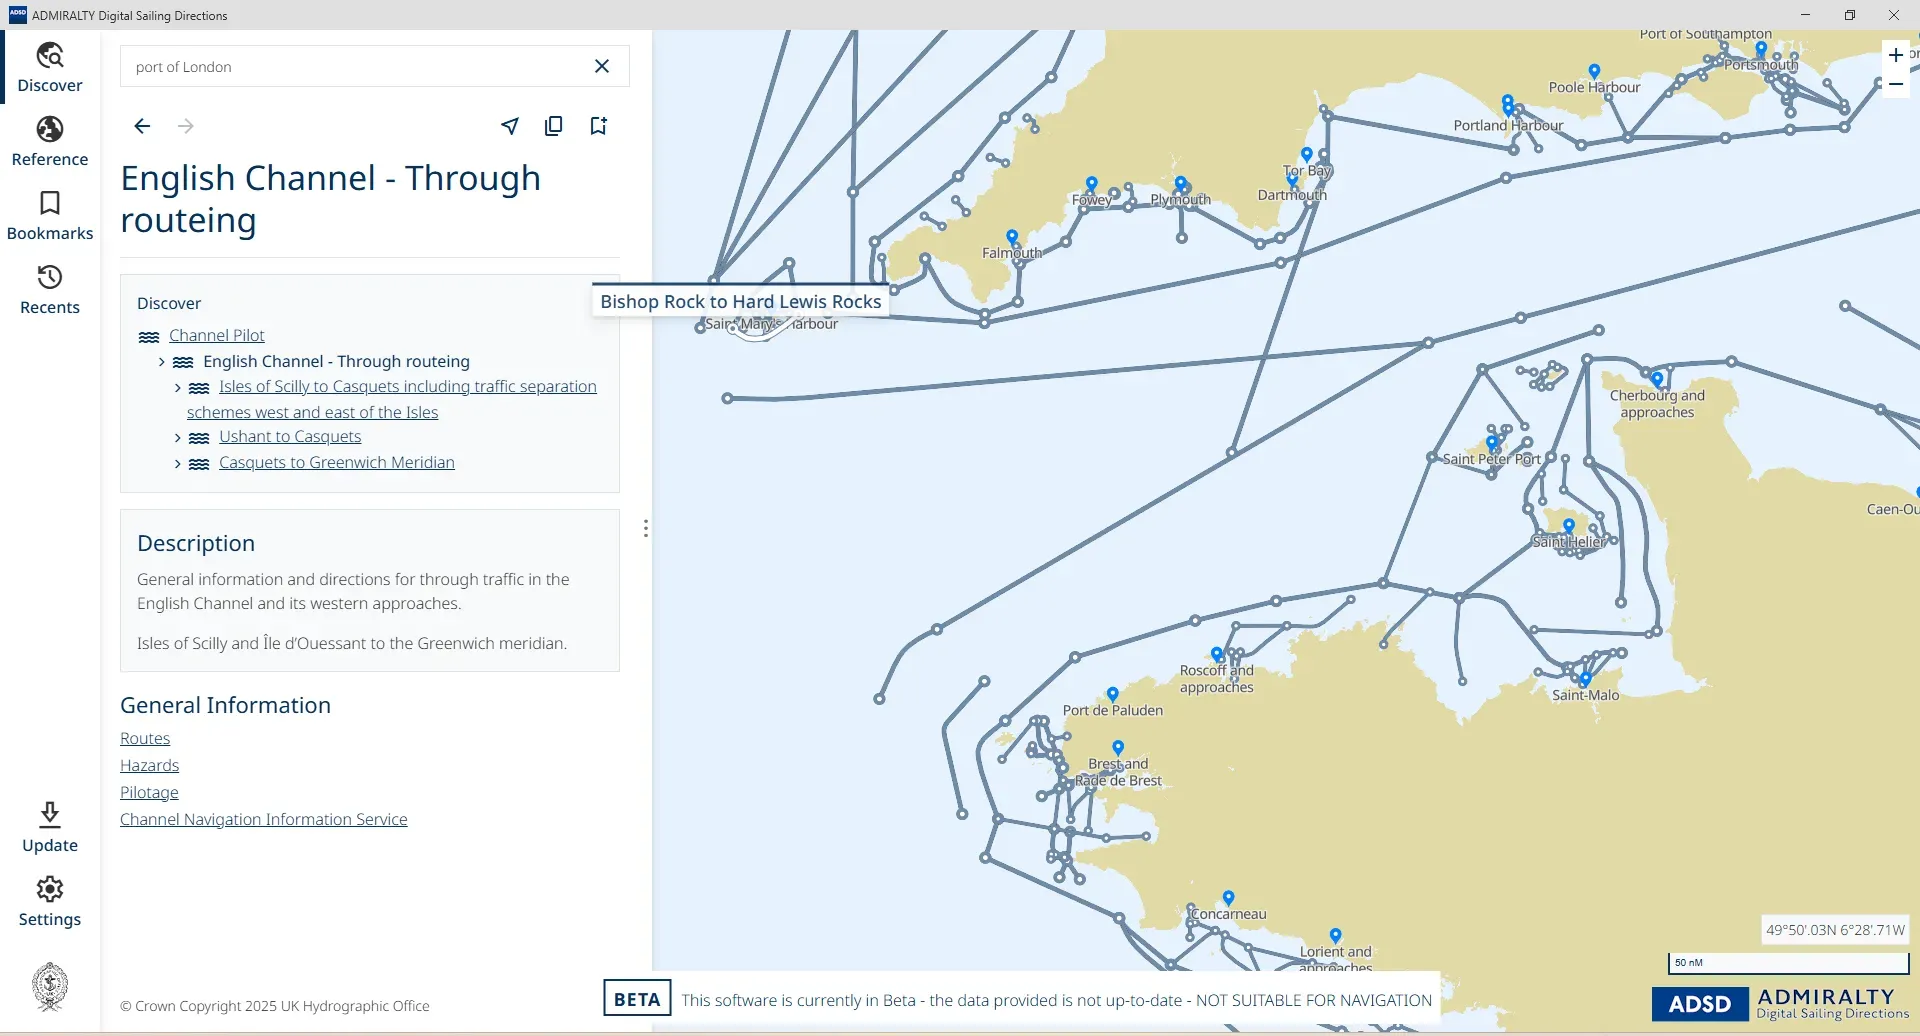This screenshot has width=1920, height=1036.
Task: Switch to the Reference section
Action: click(x=49, y=140)
